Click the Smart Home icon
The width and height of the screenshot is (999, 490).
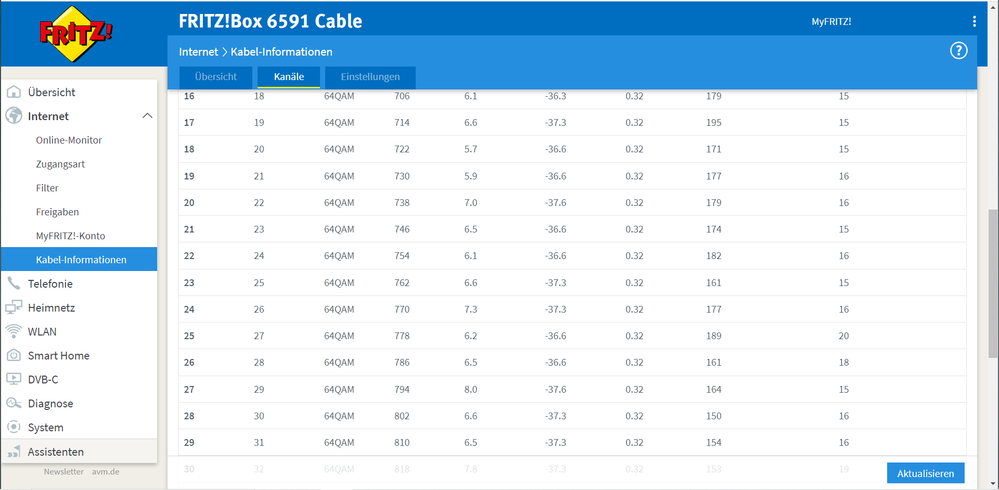click(x=14, y=356)
